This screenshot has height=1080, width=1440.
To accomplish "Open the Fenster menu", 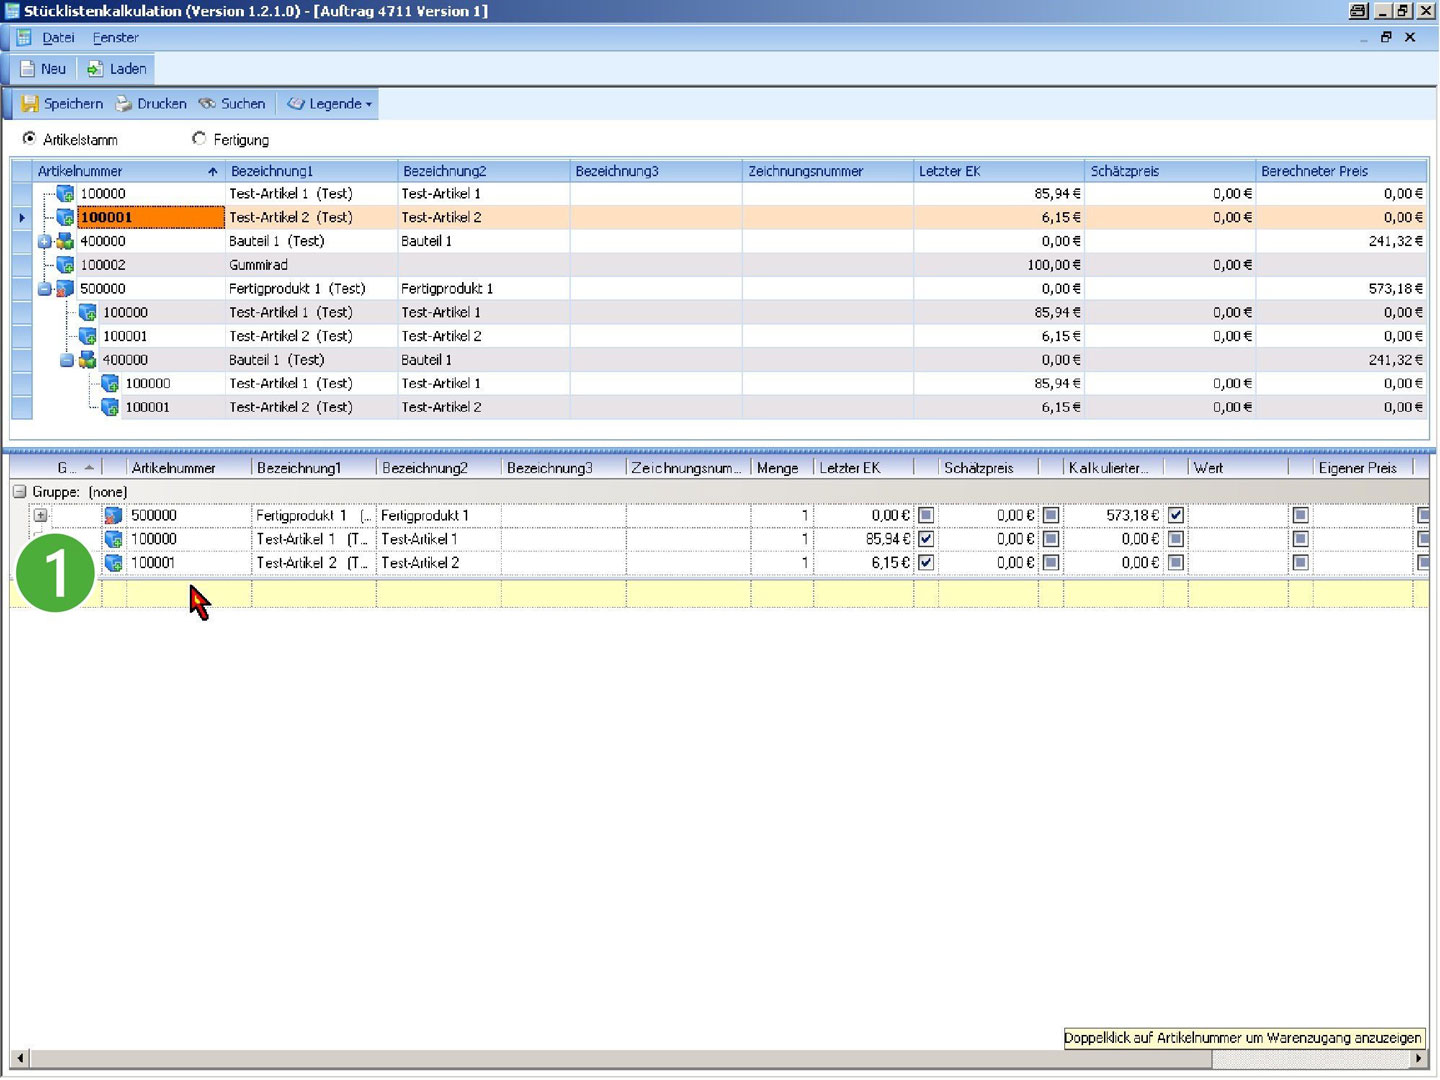I will 115,38.
